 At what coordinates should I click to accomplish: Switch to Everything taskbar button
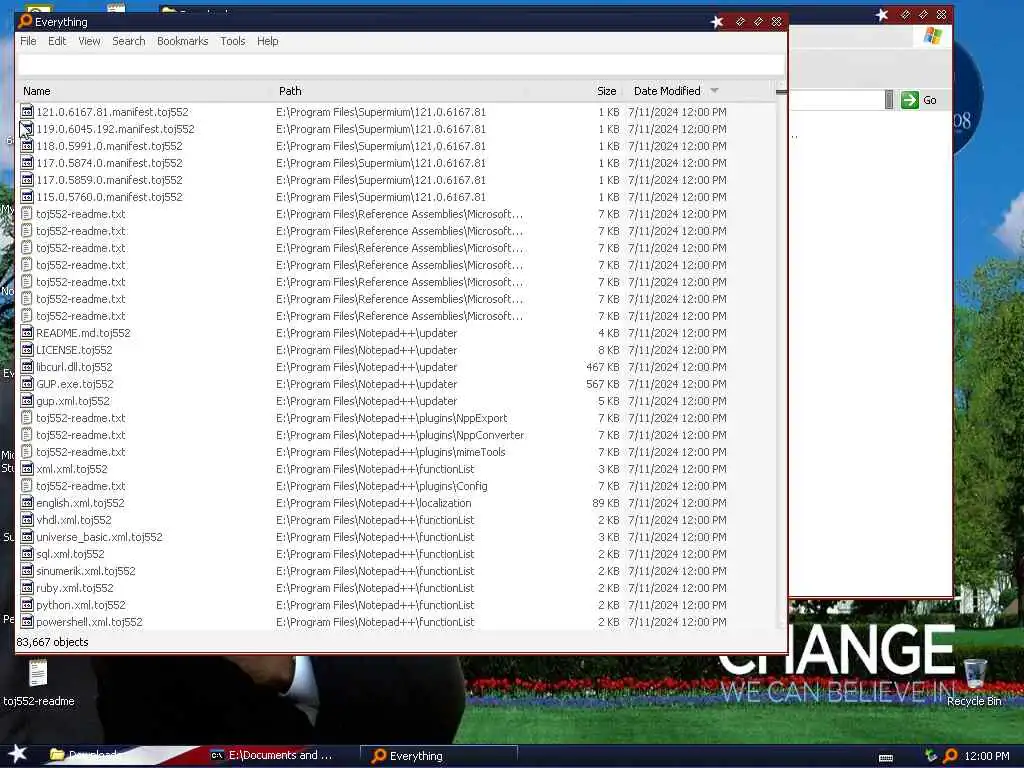tap(438, 756)
